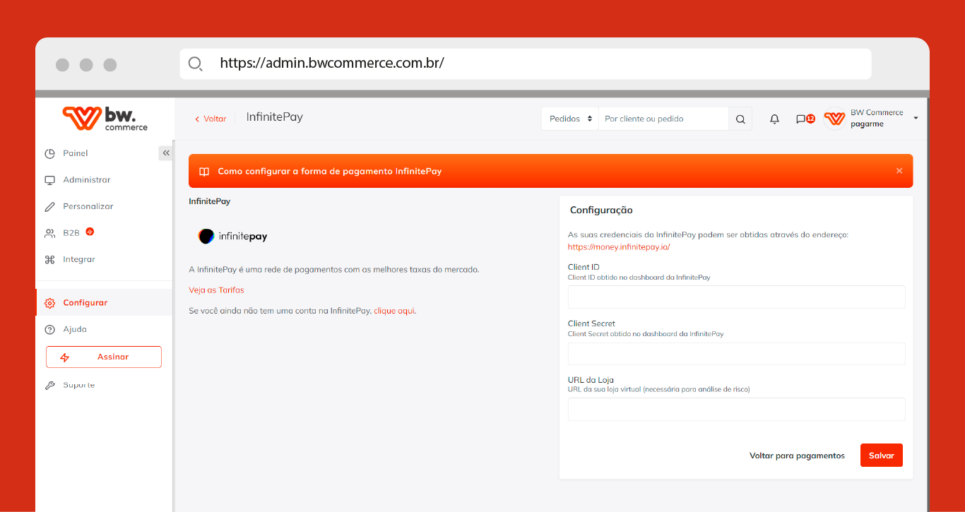Click the browser address bar search icon
The width and height of the screenshot is (965, 512).
click(x=195, y=63)
